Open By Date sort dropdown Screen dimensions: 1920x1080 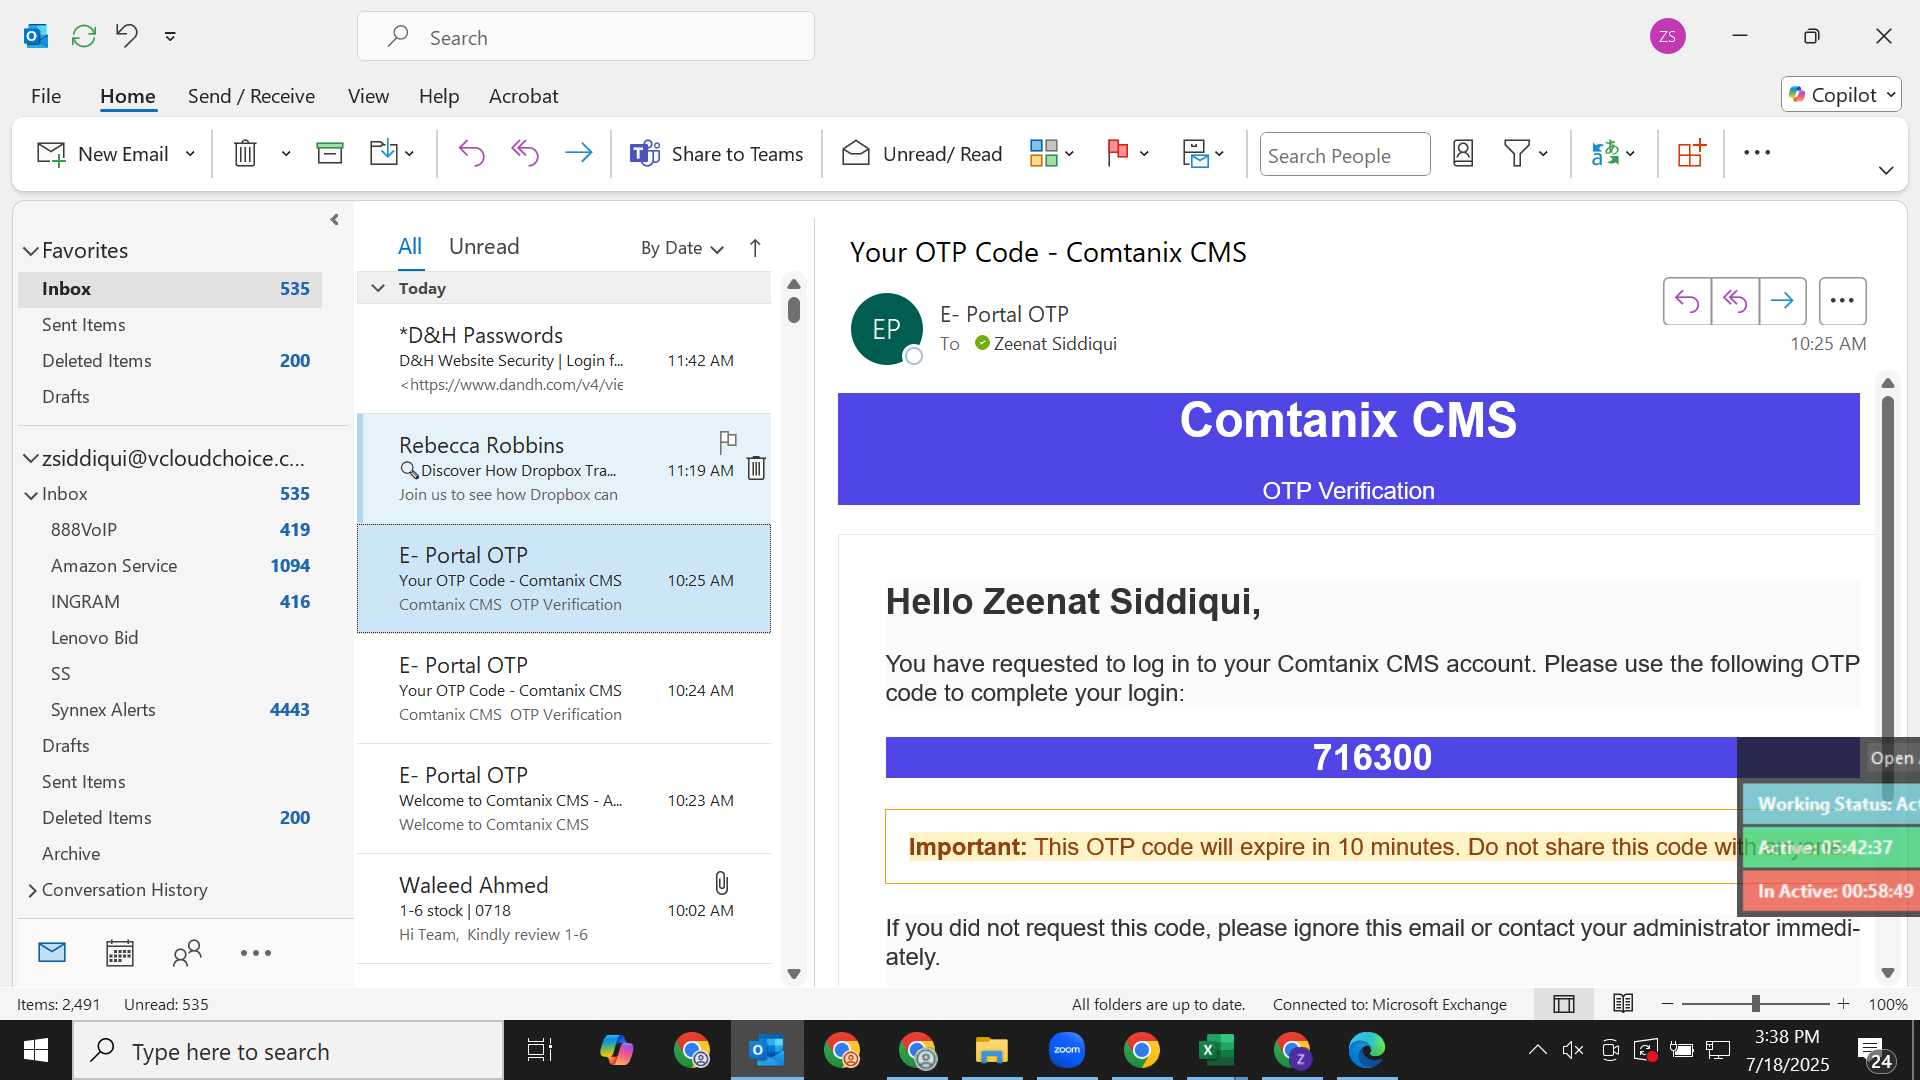[x=682, y=248]
